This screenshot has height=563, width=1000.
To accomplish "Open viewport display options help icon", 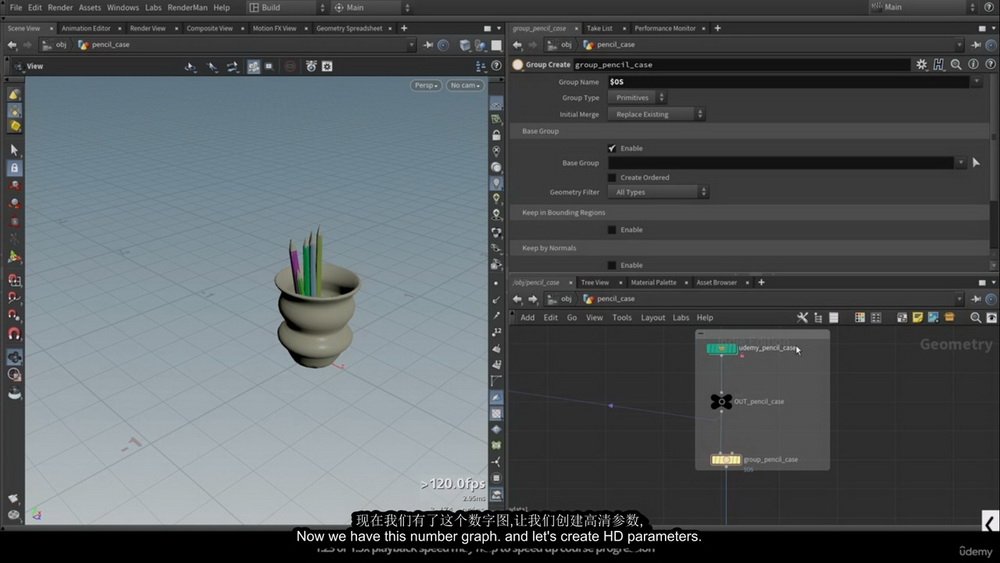I will 496,66.
